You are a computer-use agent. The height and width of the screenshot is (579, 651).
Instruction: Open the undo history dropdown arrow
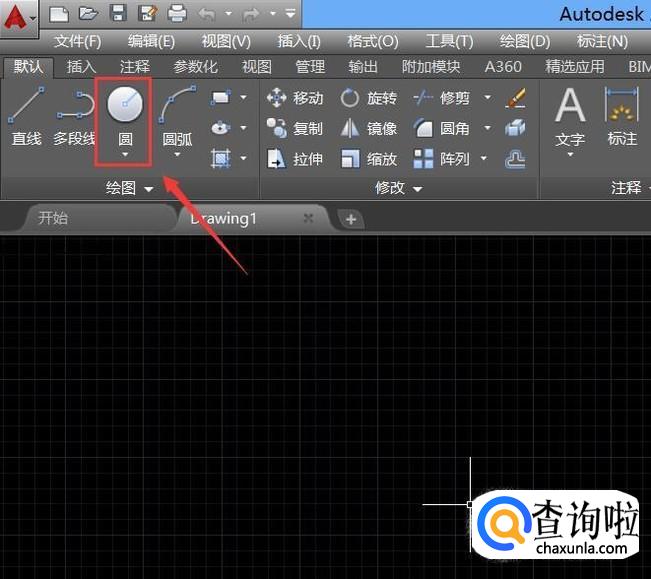click(x=228, y=14)
